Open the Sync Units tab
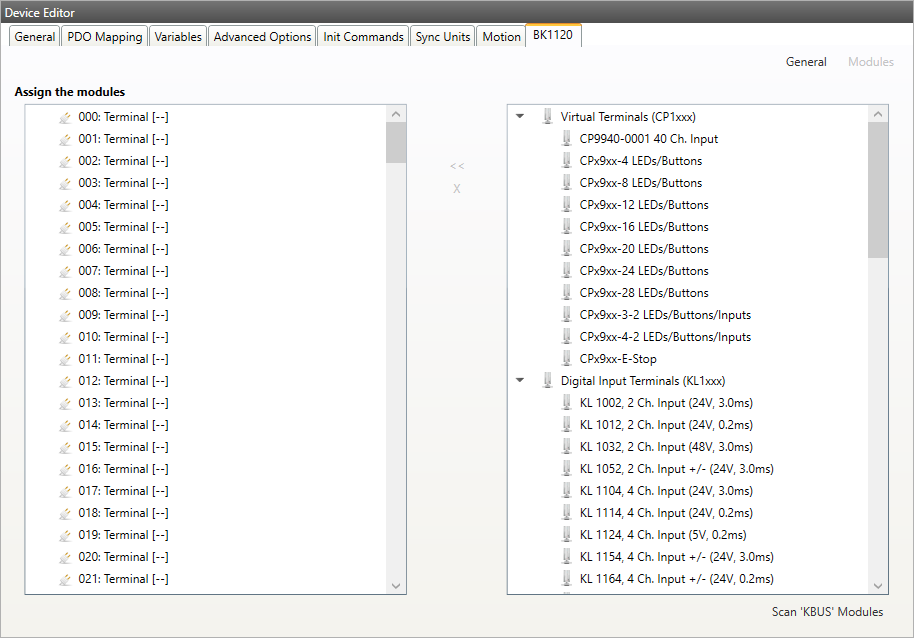The width and height of the screenshot is (914, 638). 442,37
